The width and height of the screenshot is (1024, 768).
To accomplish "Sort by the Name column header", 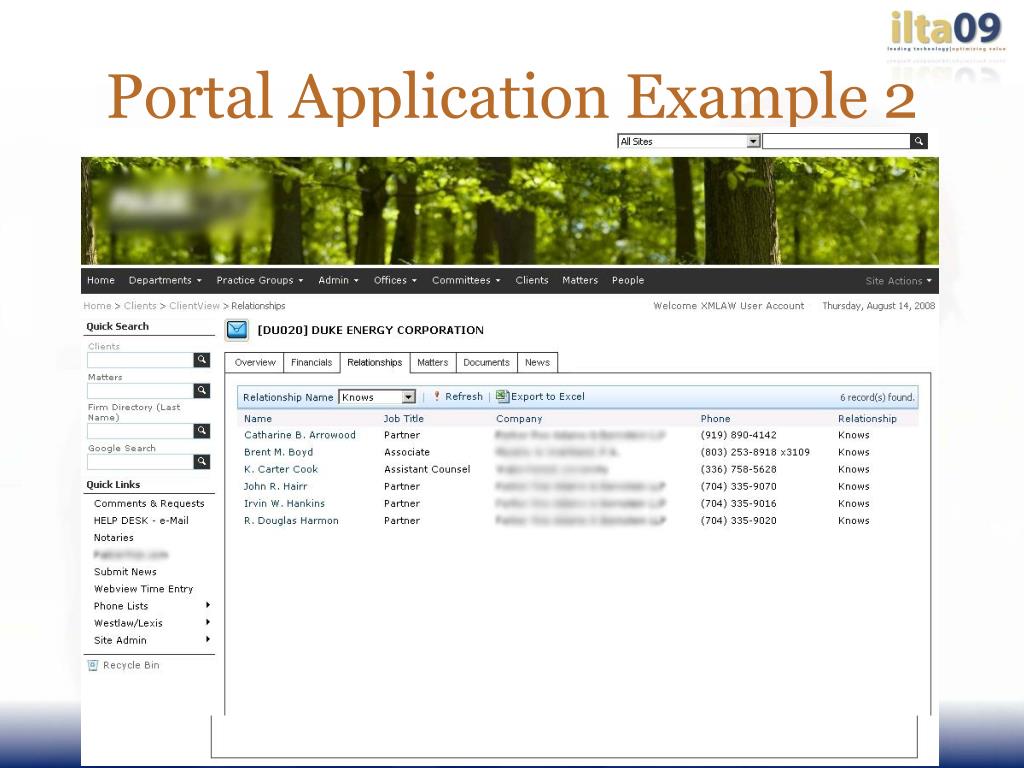I will coord(258,419).
